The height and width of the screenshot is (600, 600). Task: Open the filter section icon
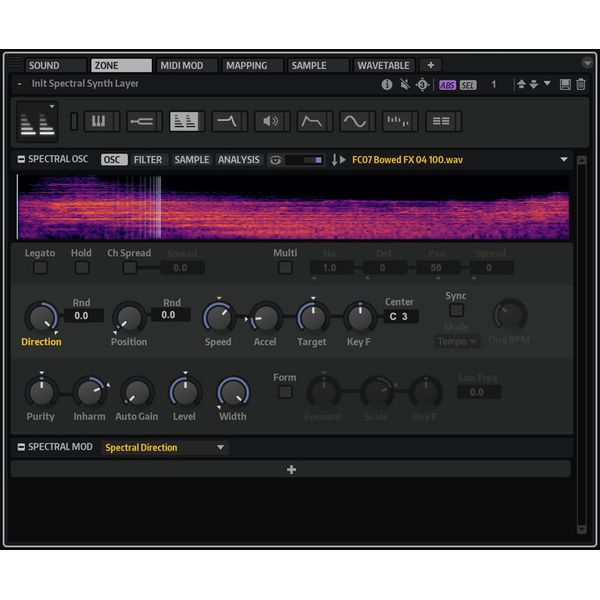(229, 122)
